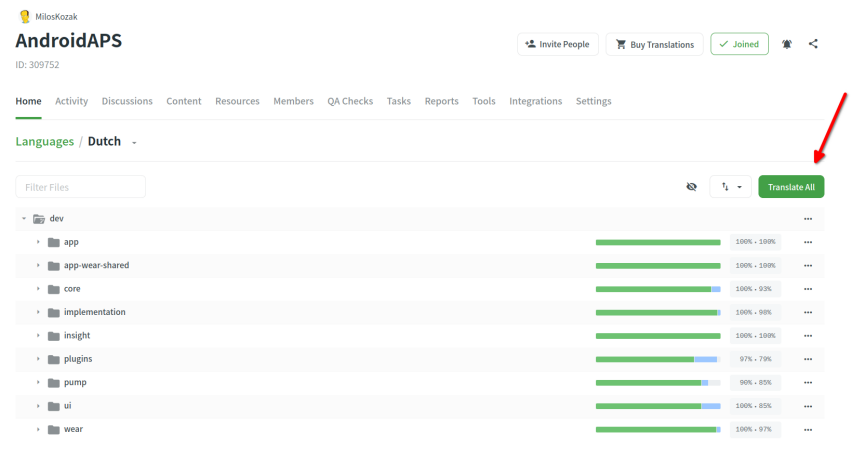The height and width of the screenshot is (460, 852).
Task: Open more options for wear row
Action: pyautogui.click(x=808, y=430)
